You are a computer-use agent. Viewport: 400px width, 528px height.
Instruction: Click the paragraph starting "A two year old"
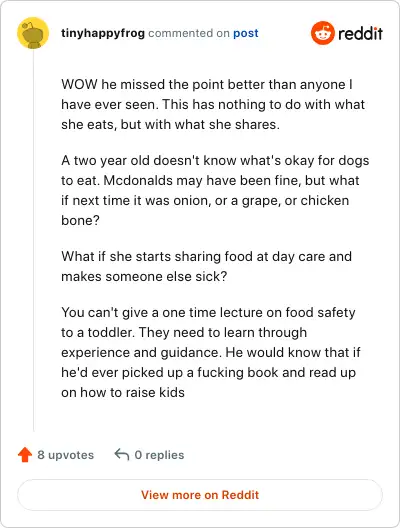[215, 190]
